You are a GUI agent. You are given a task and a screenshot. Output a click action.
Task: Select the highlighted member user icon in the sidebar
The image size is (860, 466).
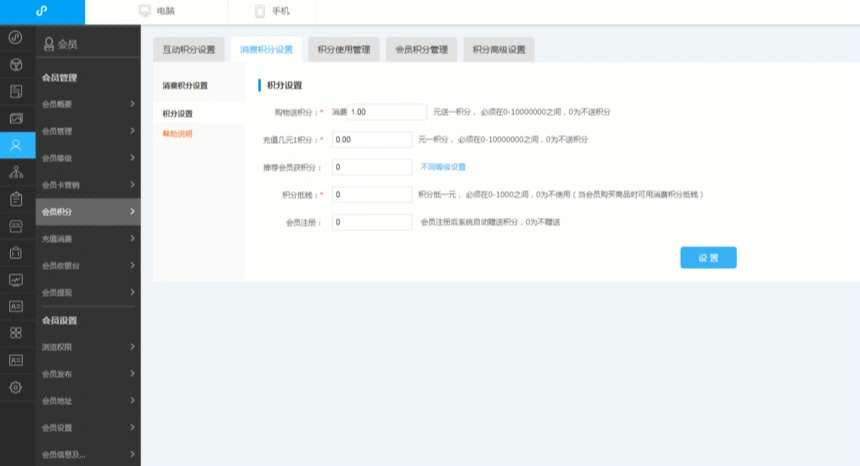coord(16,145)
